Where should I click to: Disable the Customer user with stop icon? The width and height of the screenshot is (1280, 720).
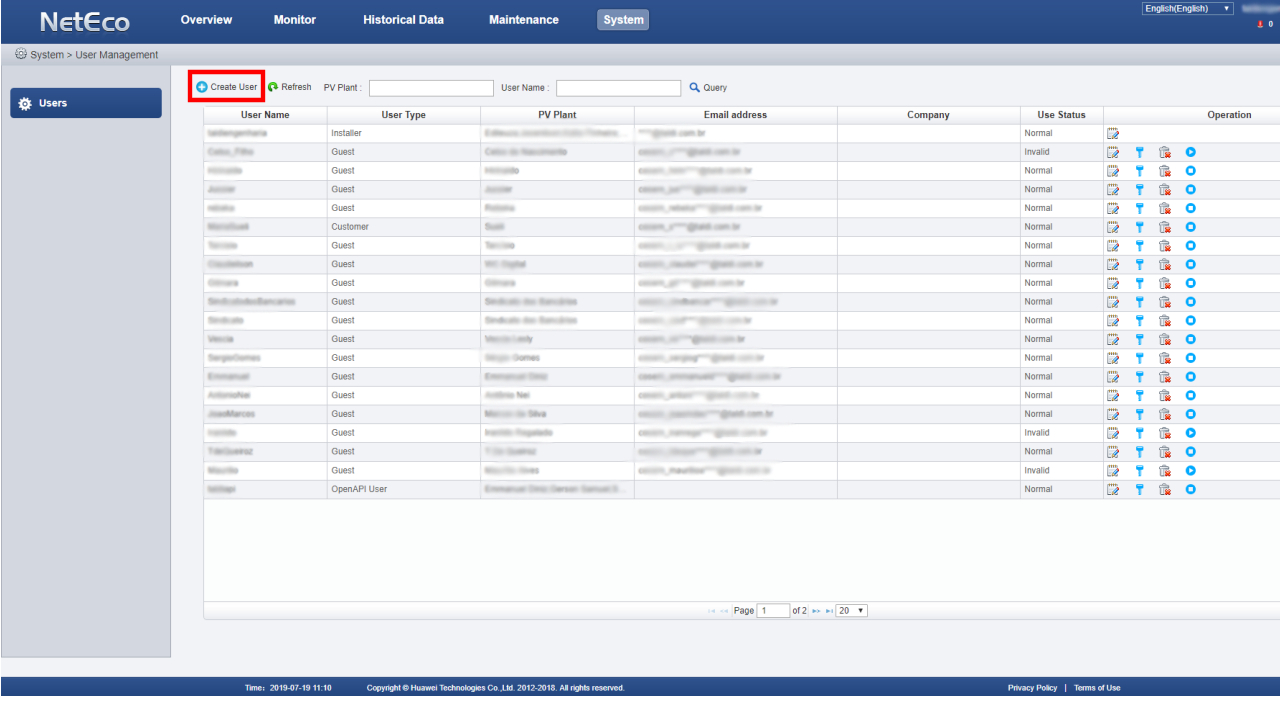coord(1190,227)
